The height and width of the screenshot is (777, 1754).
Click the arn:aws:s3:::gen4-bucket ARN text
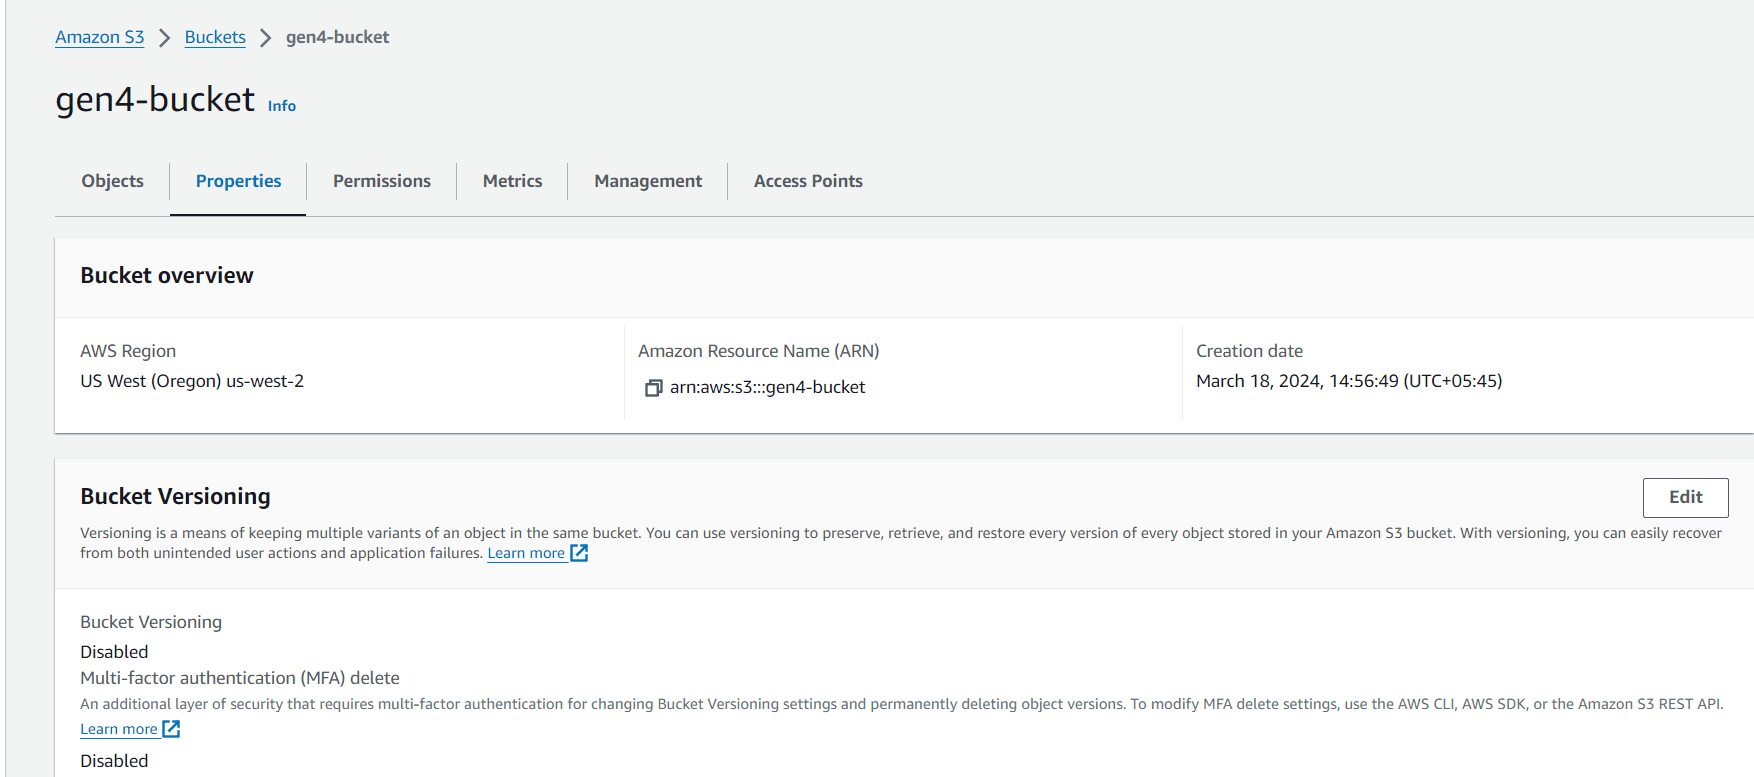tap(767, 387)
